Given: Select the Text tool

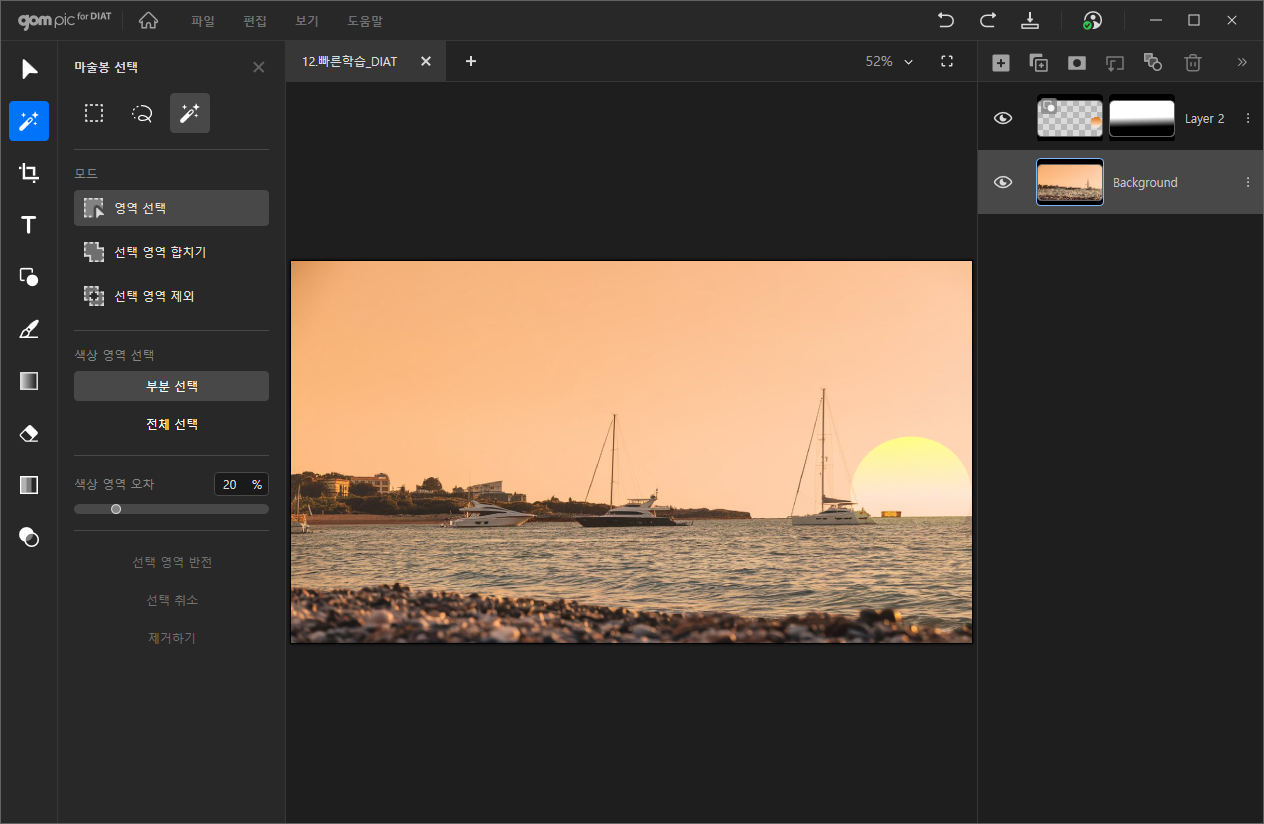Looking at the screenshot, I should click(x=29, y=225).
